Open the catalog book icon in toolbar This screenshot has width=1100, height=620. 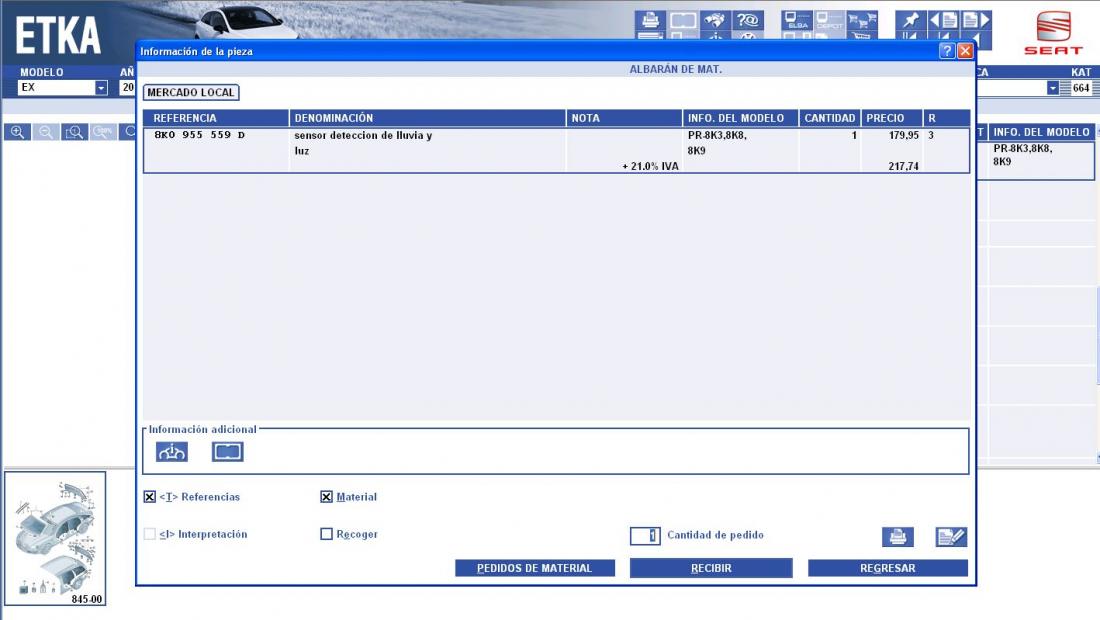(683, 20)
